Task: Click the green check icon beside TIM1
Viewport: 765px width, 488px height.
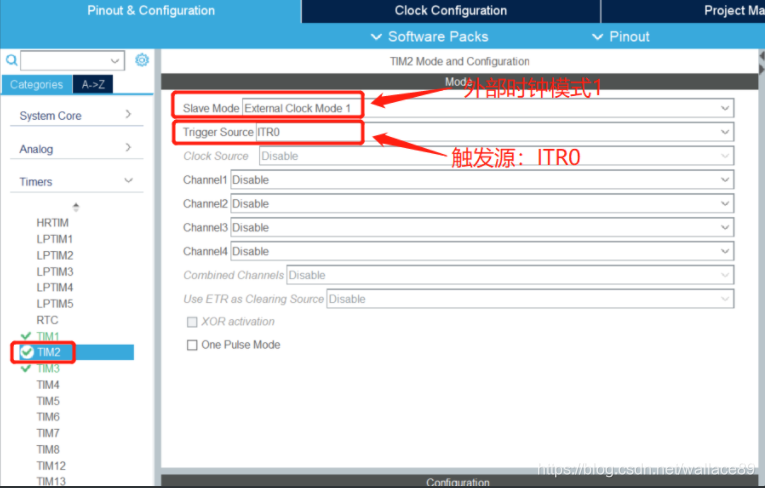Action: tap(26, 336)
